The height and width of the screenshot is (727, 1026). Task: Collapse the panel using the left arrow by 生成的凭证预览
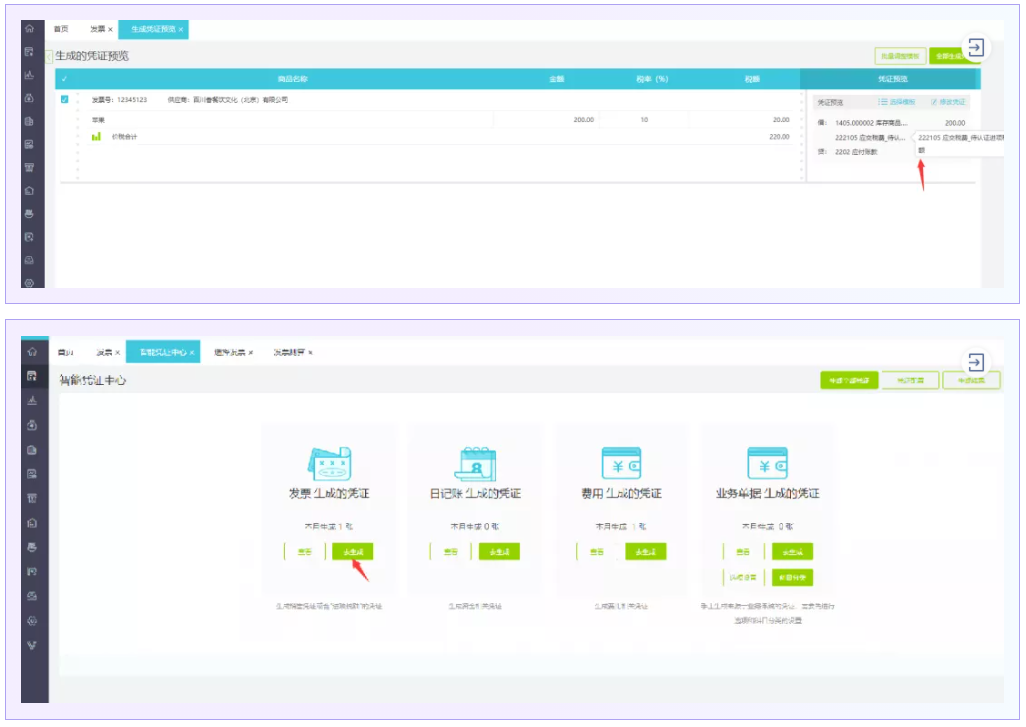pyautogui.click(x=48, y=57)
